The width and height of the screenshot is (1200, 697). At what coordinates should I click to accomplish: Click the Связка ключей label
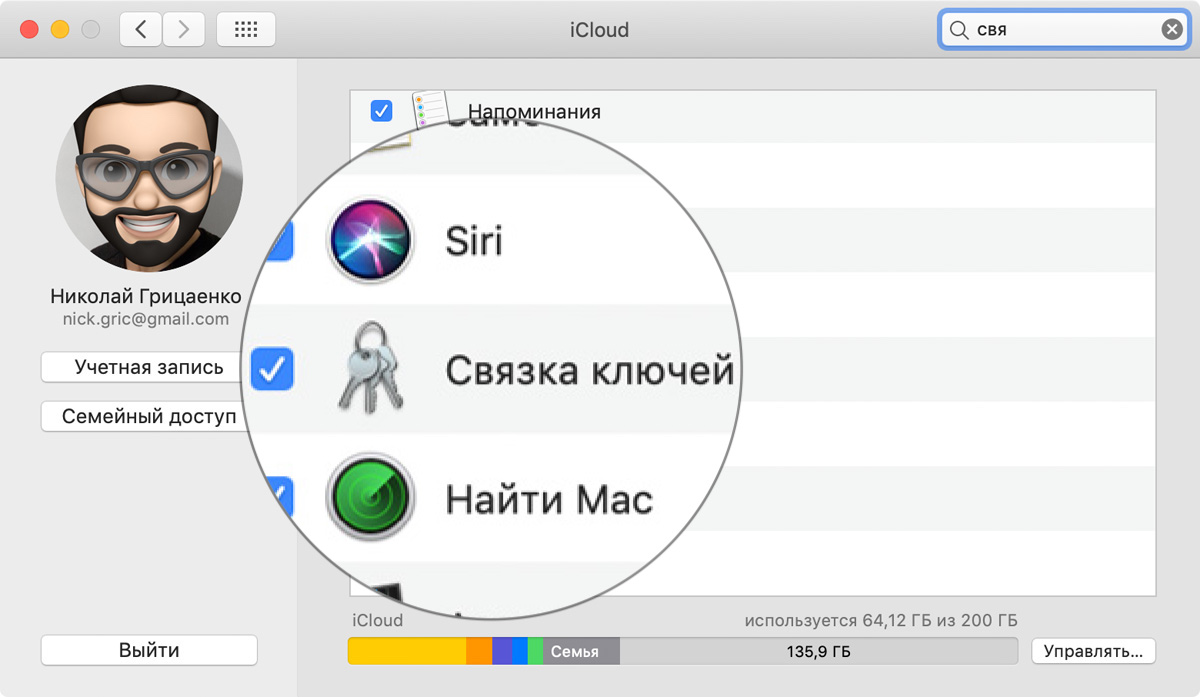tap(590, 371)
